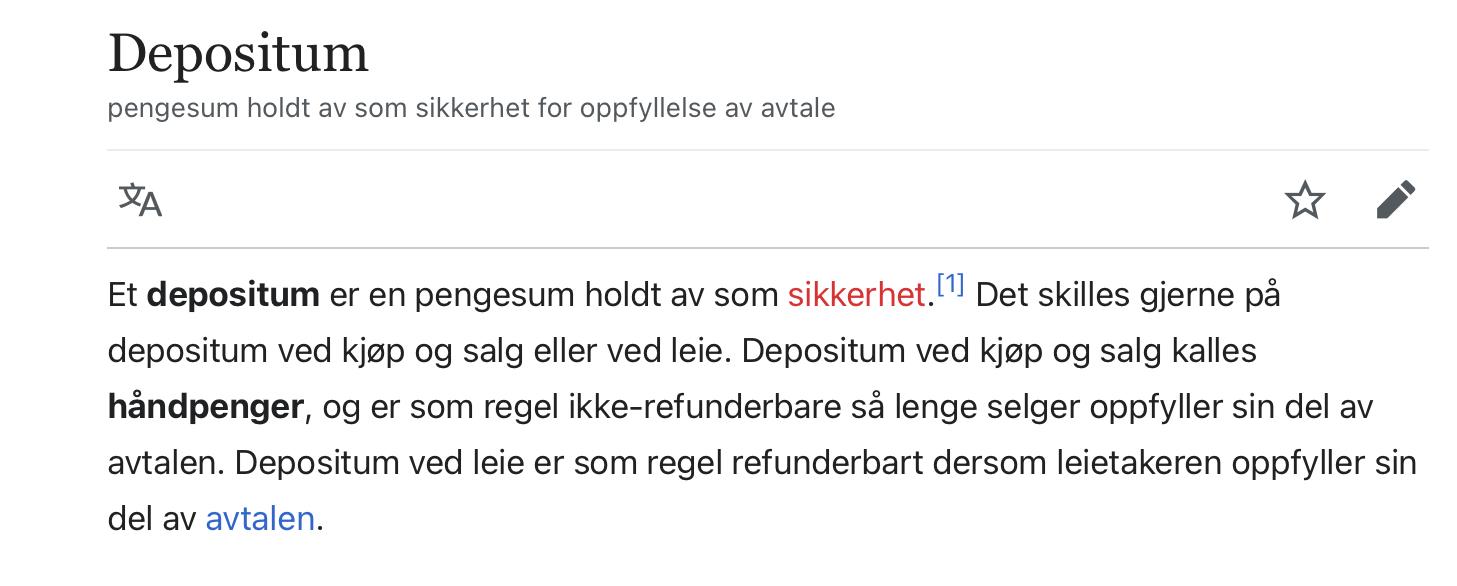The image size is (1457, 586).
Task: Tap the star watchlist icon
Action: (1305, 200)
